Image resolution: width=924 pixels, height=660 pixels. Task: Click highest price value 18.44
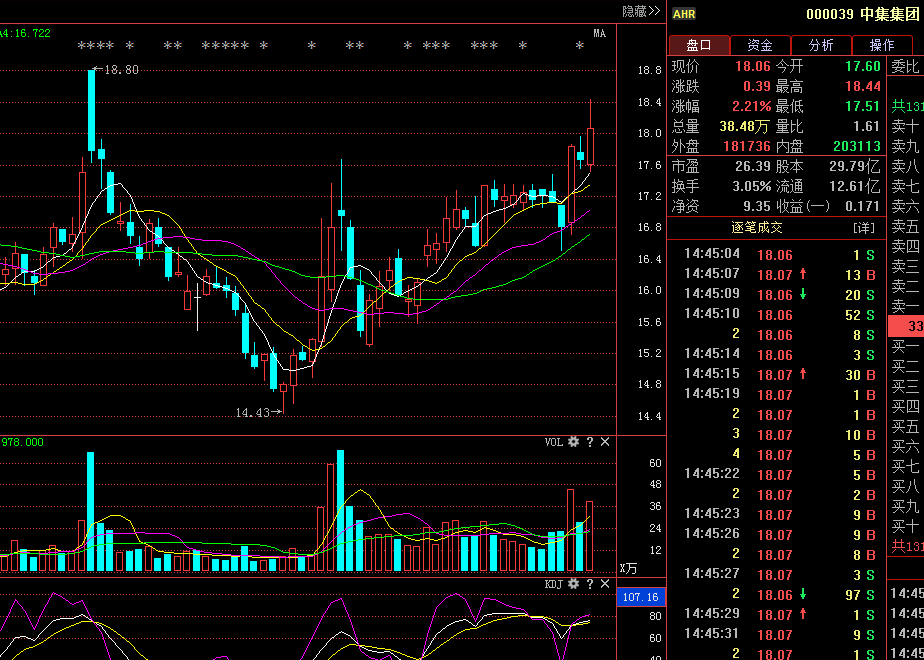pyautogui.click(x=863, y=87)
